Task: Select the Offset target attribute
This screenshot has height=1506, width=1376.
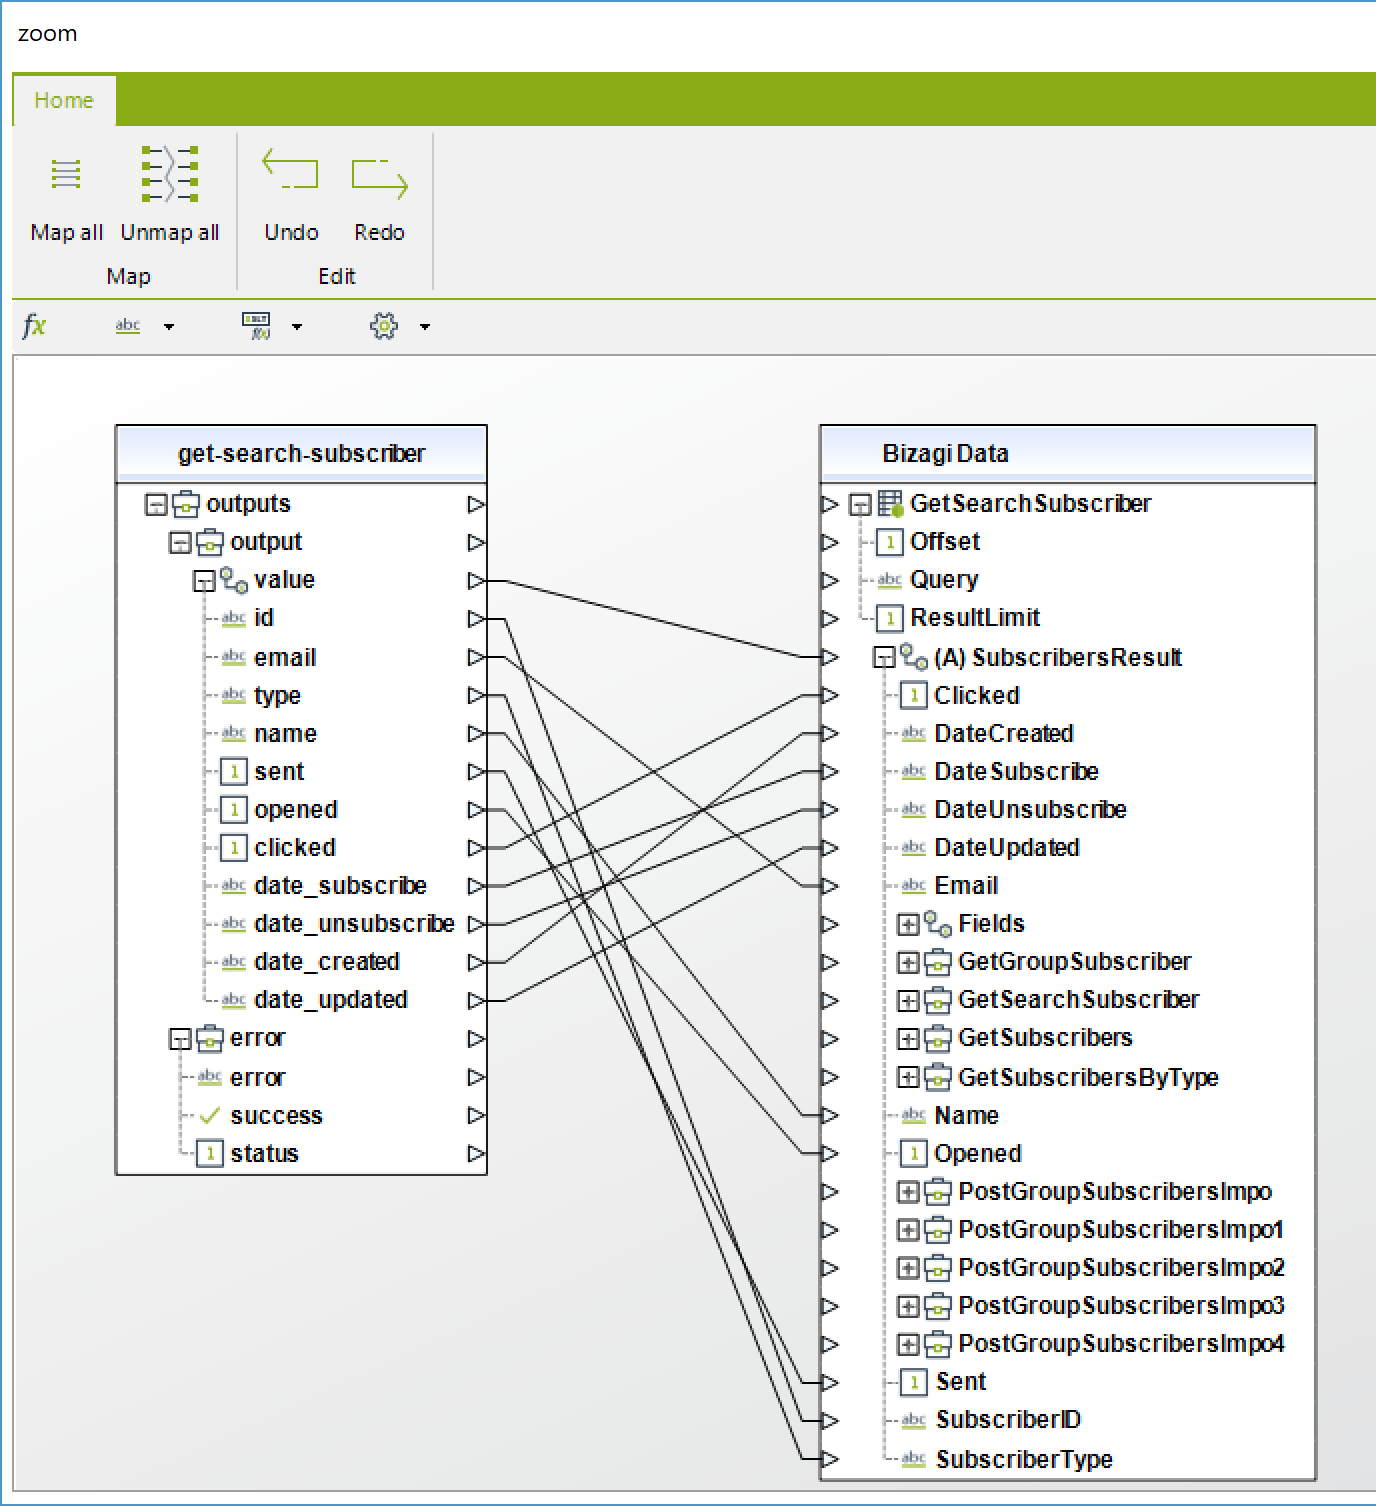Action: [945, 542]
